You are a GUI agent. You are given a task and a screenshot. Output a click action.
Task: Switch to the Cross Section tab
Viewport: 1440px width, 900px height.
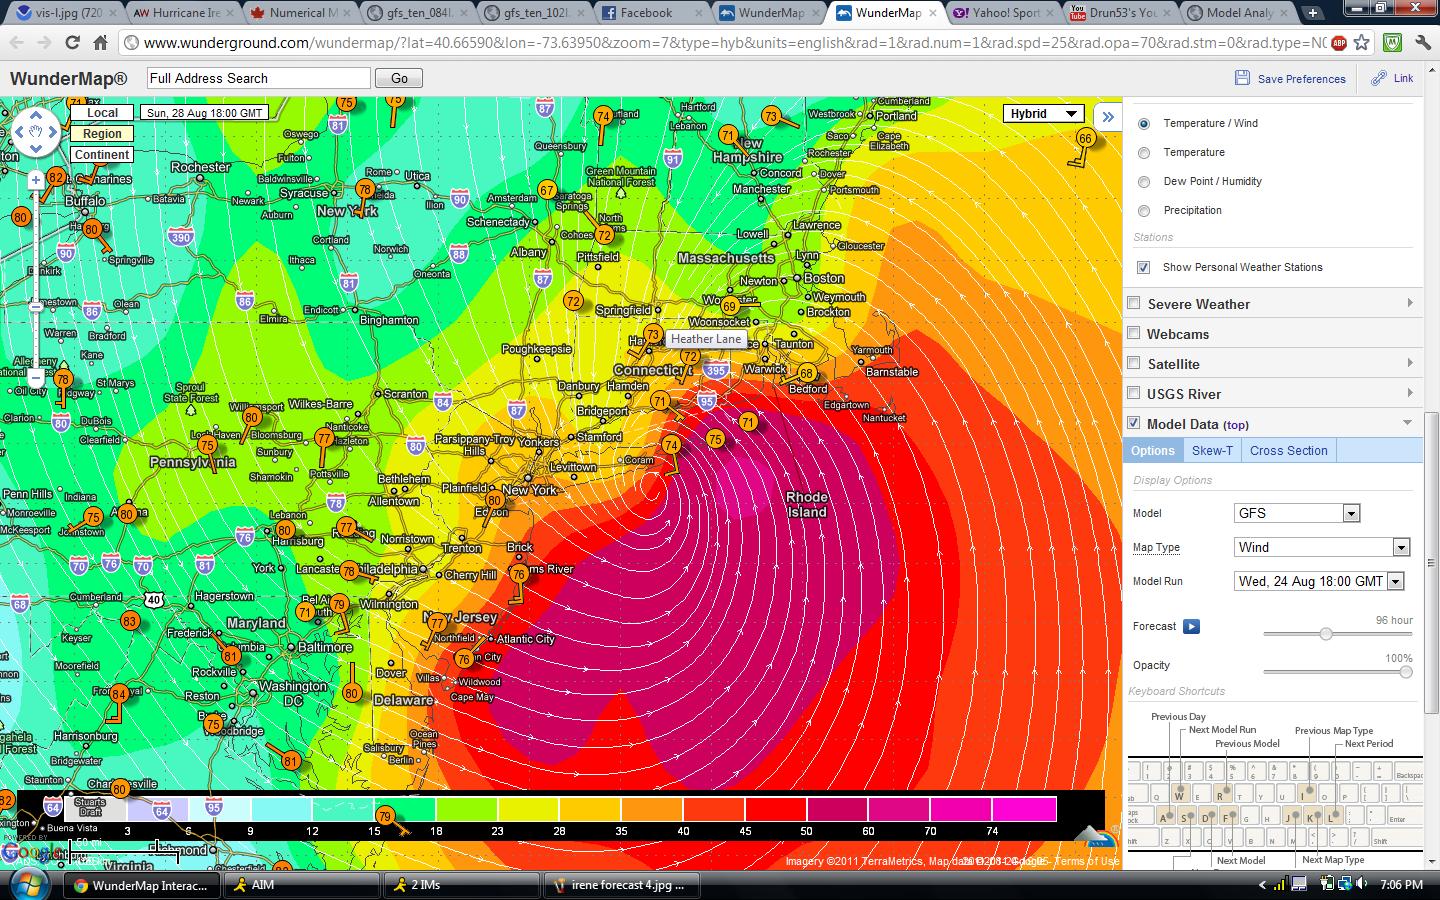click(x=1288, y=450)
